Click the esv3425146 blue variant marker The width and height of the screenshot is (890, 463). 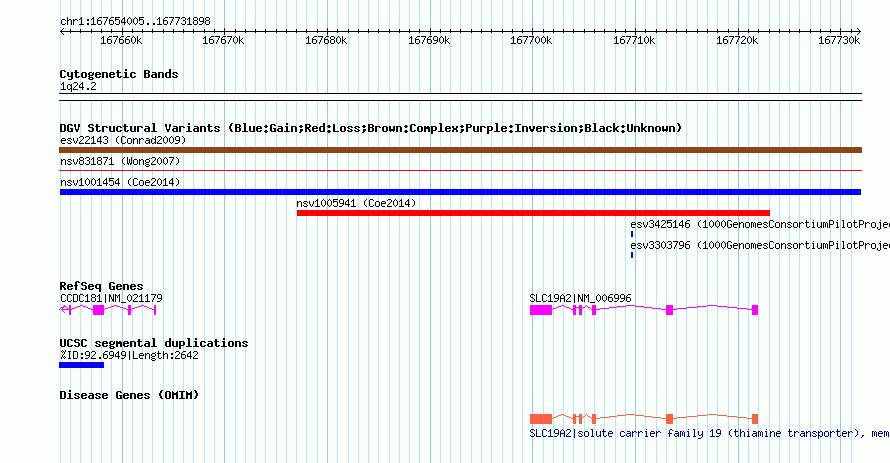pos(632,234)
